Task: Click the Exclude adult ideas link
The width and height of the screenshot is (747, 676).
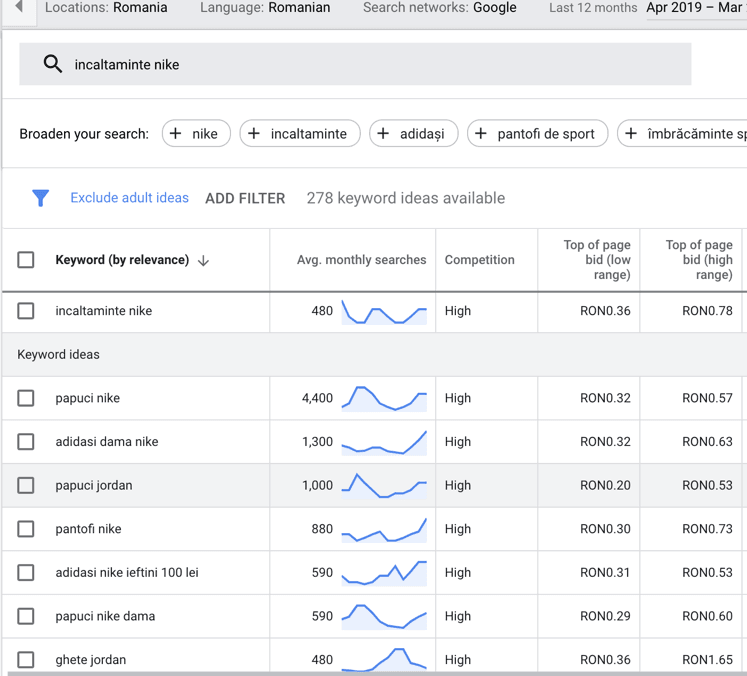Action: tap(129, 198)
